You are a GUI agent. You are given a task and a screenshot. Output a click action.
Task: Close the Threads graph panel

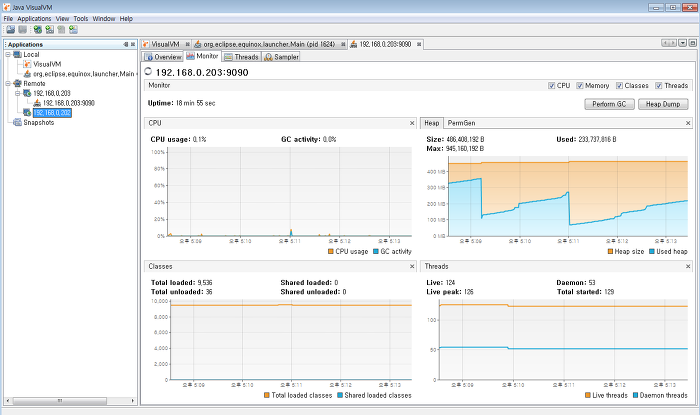coord(688,266)
